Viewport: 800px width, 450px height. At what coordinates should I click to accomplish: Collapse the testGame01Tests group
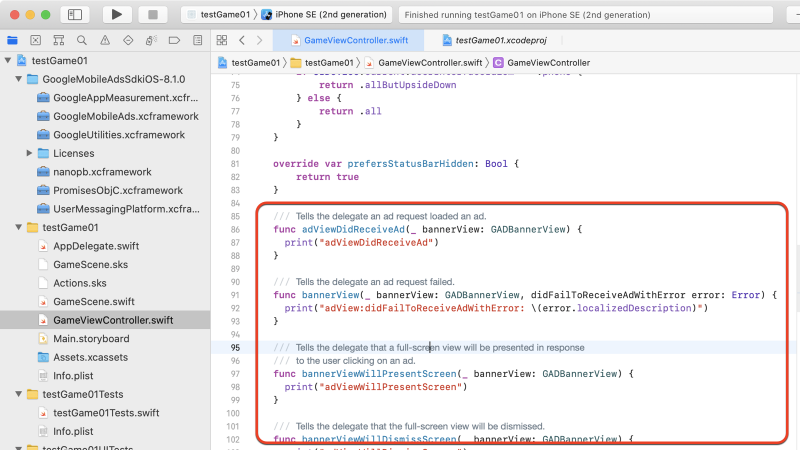click(18, 394)
